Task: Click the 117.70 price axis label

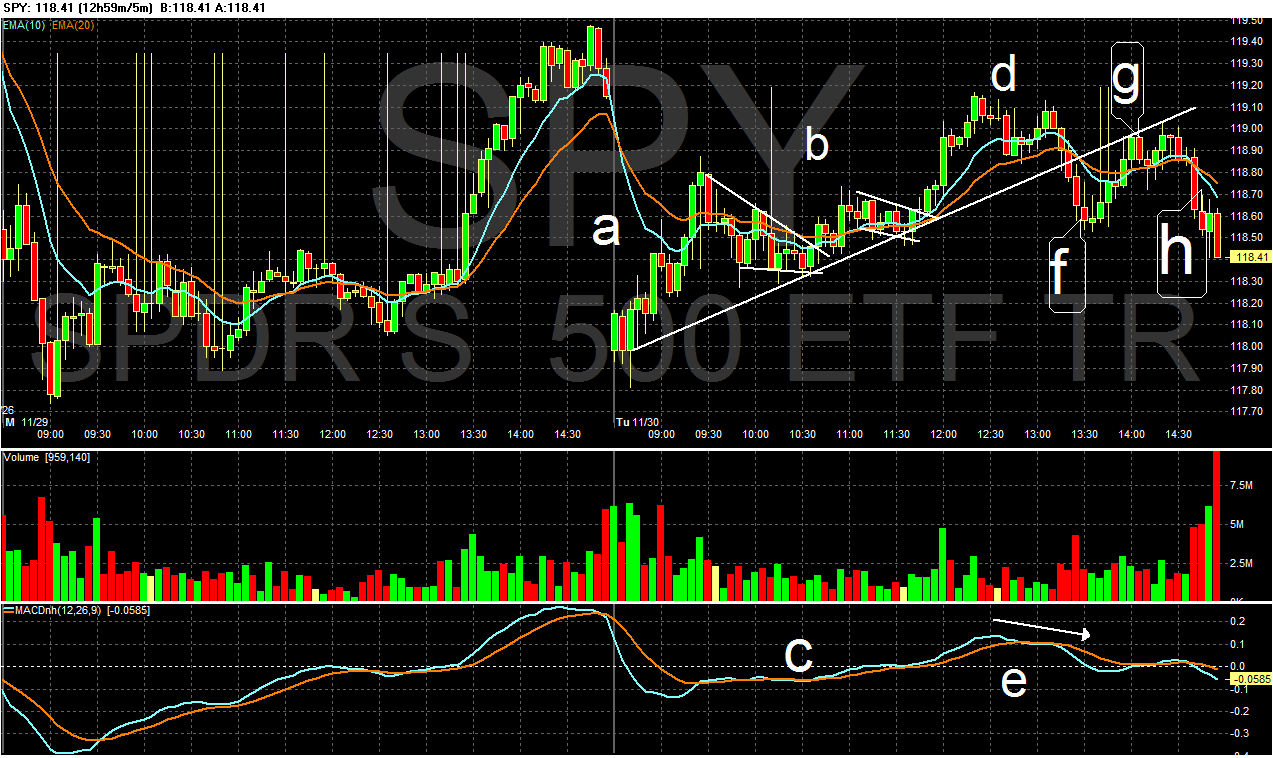Action: coord(1246,411)
